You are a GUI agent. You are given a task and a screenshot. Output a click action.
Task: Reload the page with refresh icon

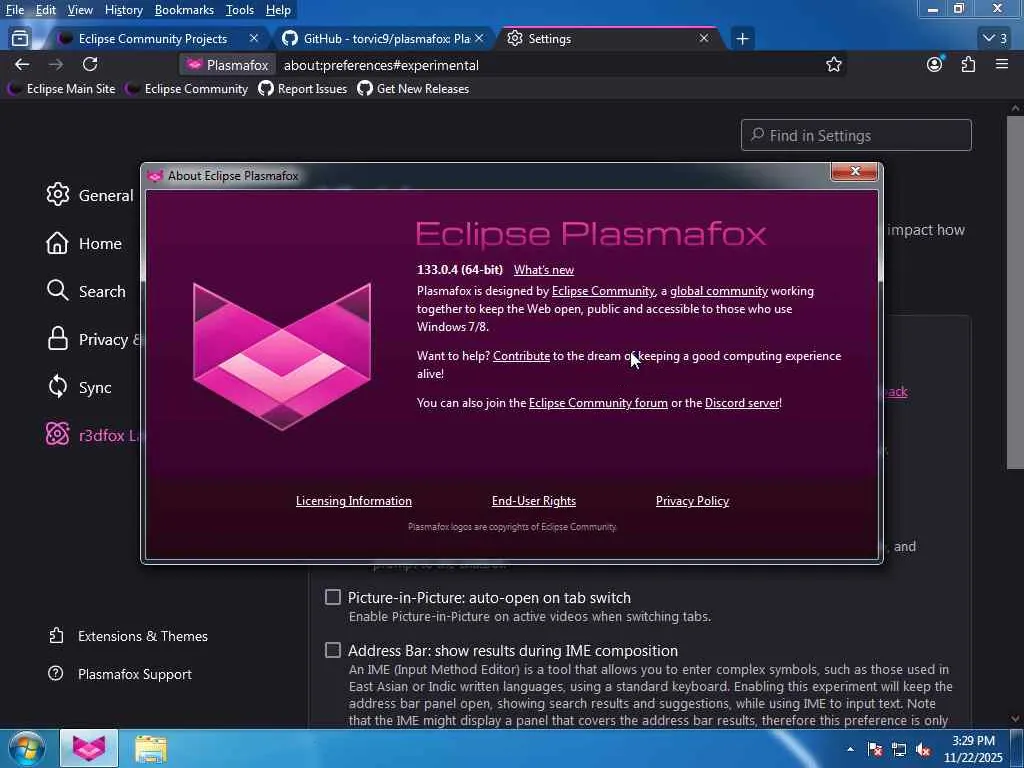click(x=90, y=65)
